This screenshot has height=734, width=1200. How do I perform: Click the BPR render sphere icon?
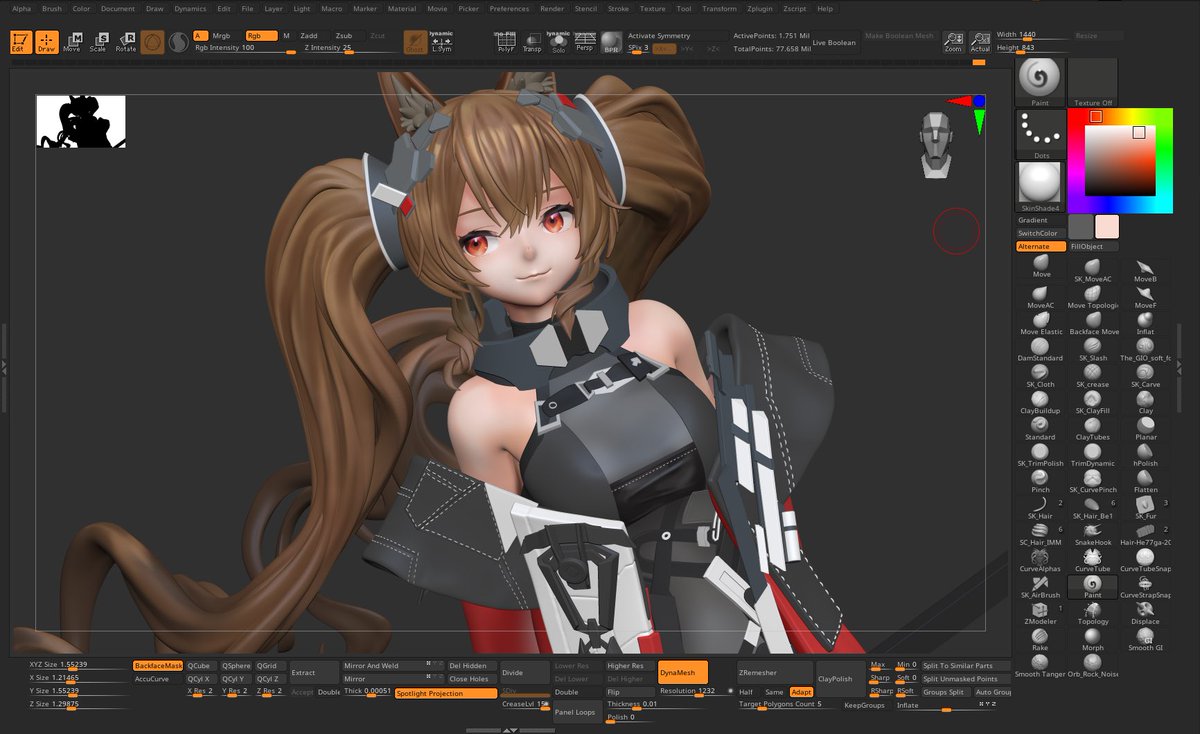coord(611,42)
